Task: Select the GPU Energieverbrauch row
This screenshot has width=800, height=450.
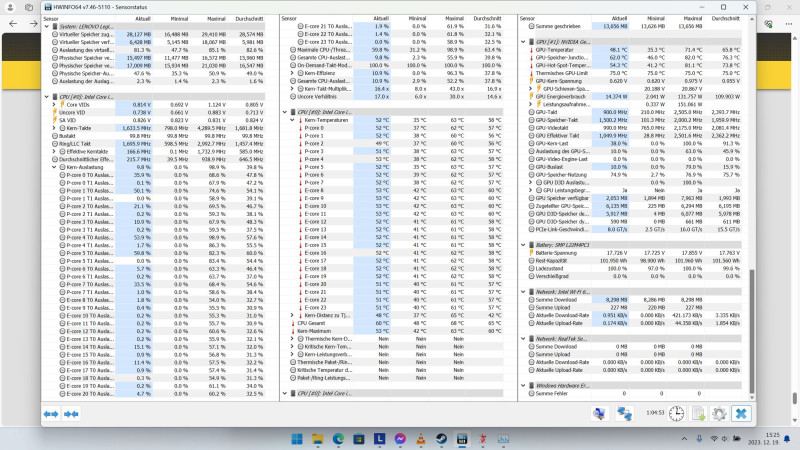Action: click(633, 96)
